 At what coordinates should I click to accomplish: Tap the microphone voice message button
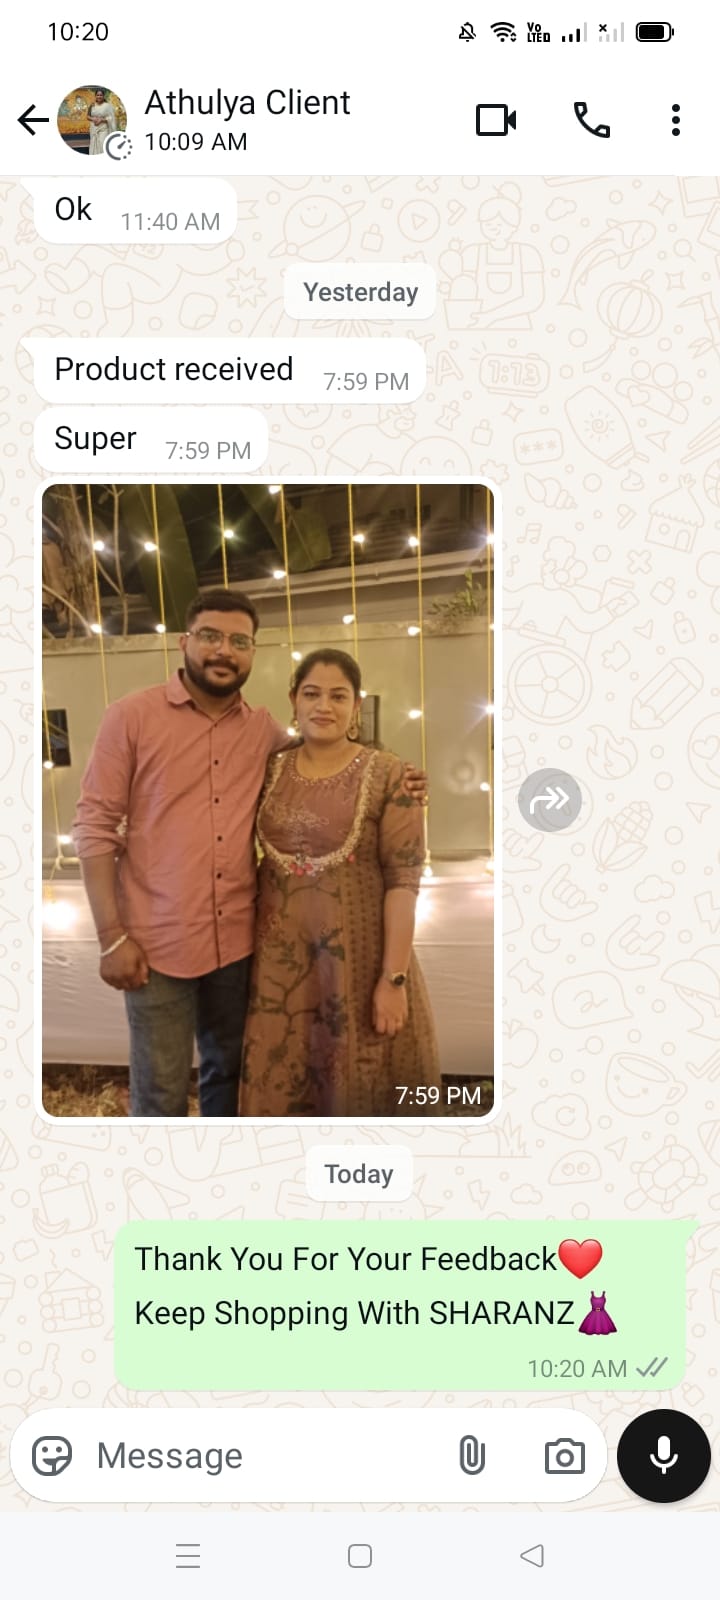coord(664,1456)
